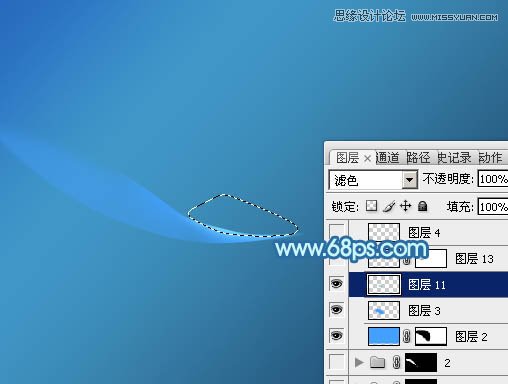
Task: Click 图层 4 layer thumbnail
Action: point(384,232)
